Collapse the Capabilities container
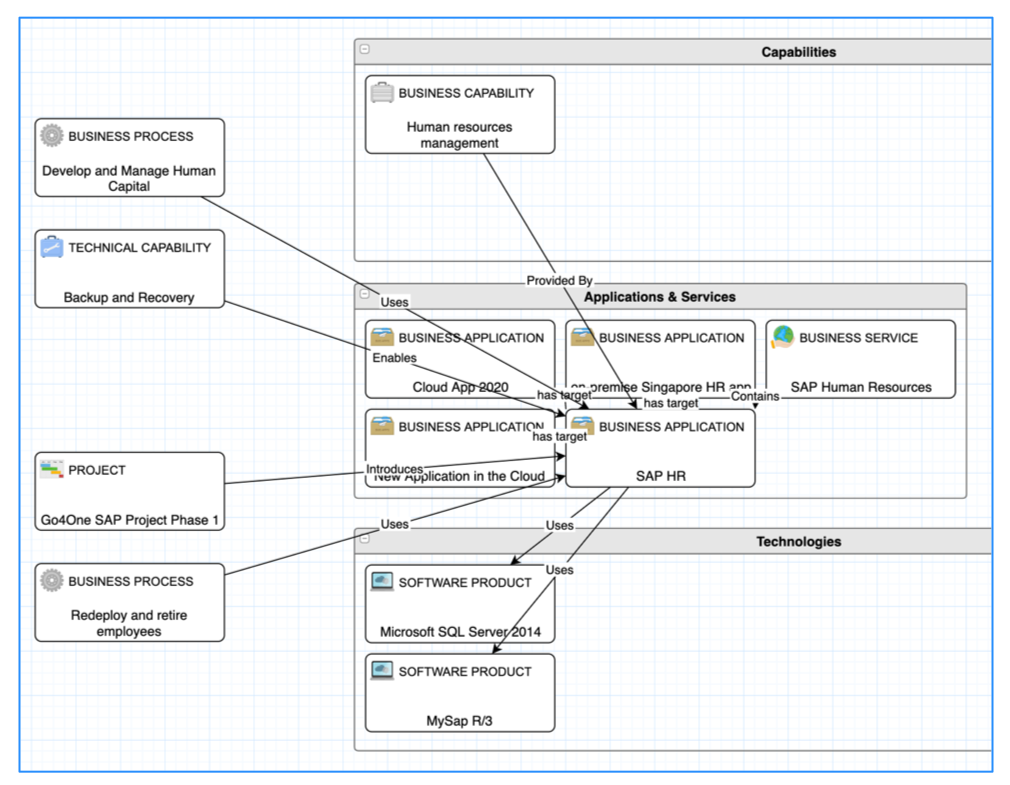Screen dimensions: 1010x785 tap(365, 49)
